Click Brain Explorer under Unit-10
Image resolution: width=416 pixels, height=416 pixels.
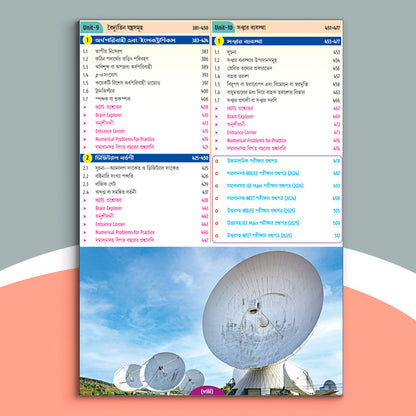point(240,116)
